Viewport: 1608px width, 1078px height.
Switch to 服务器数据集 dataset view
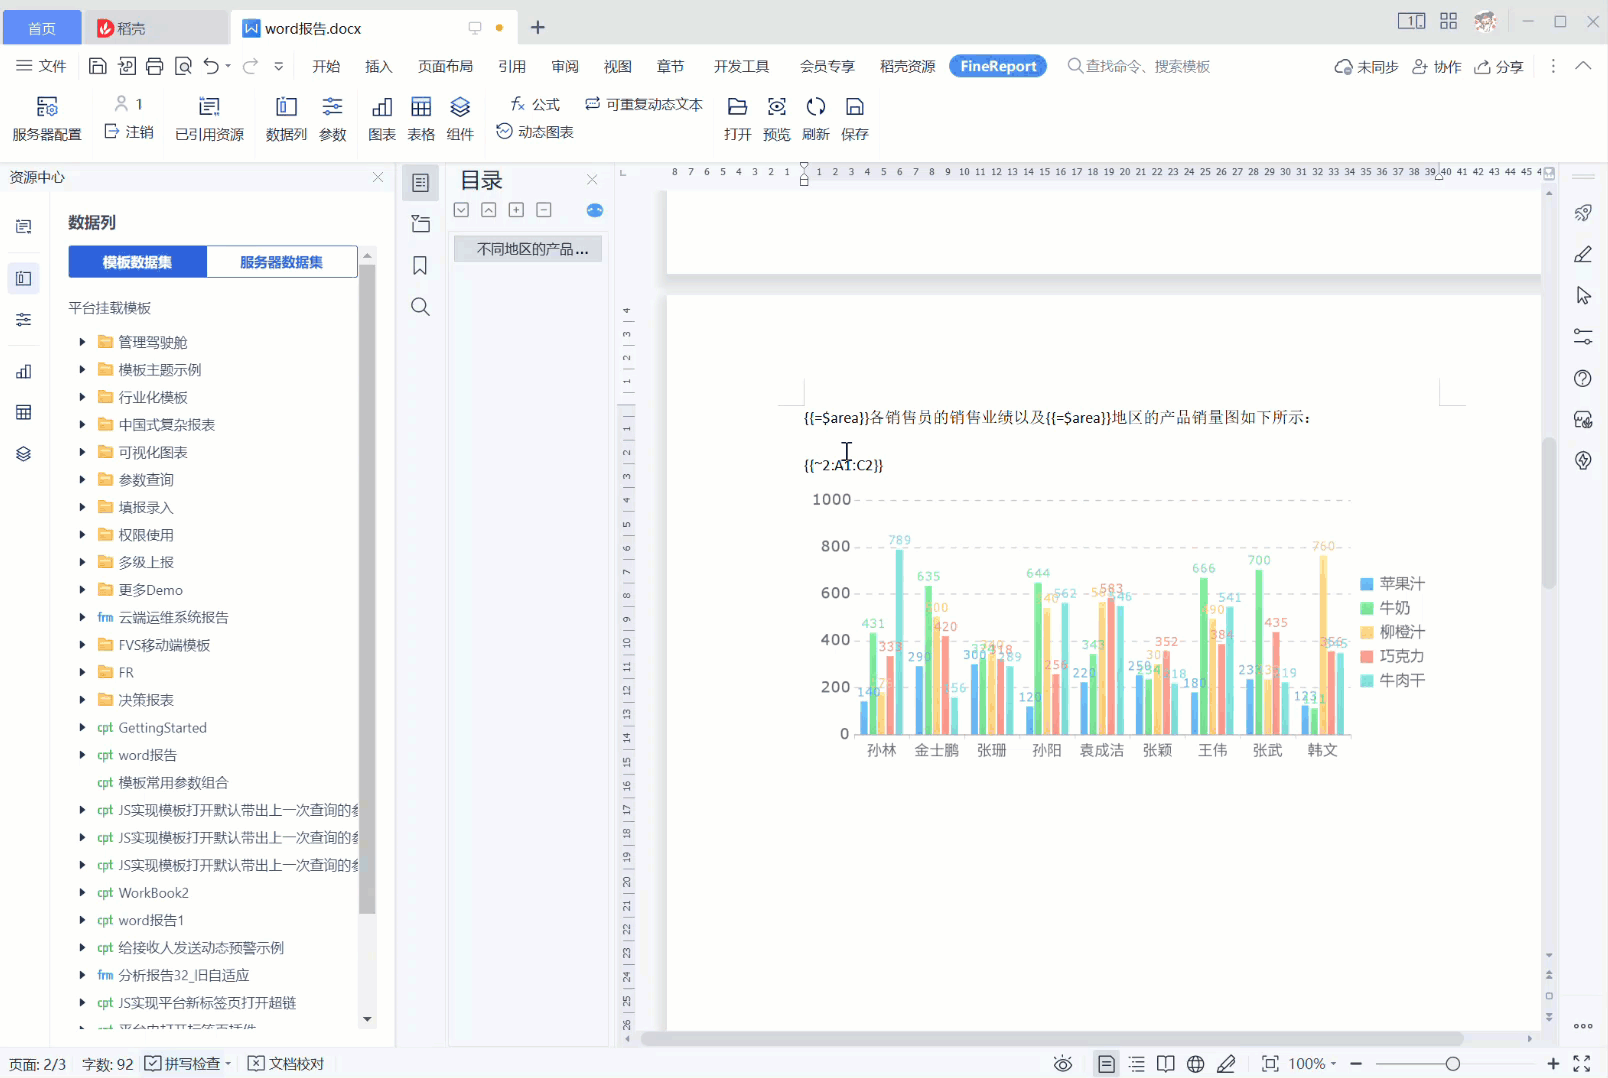(x=281, y=262)
